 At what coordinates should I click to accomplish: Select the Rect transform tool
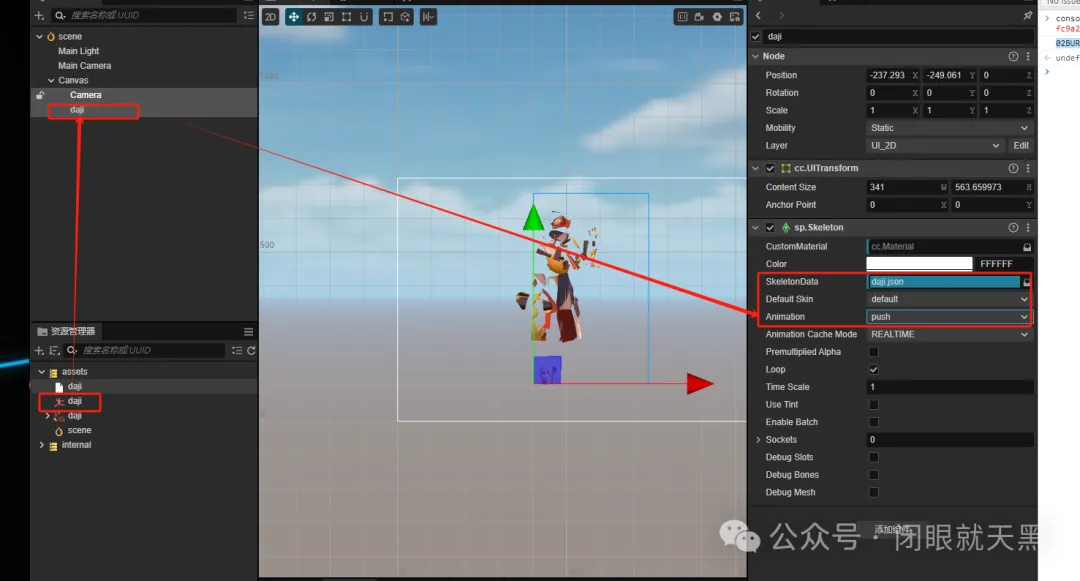(346, 17)
